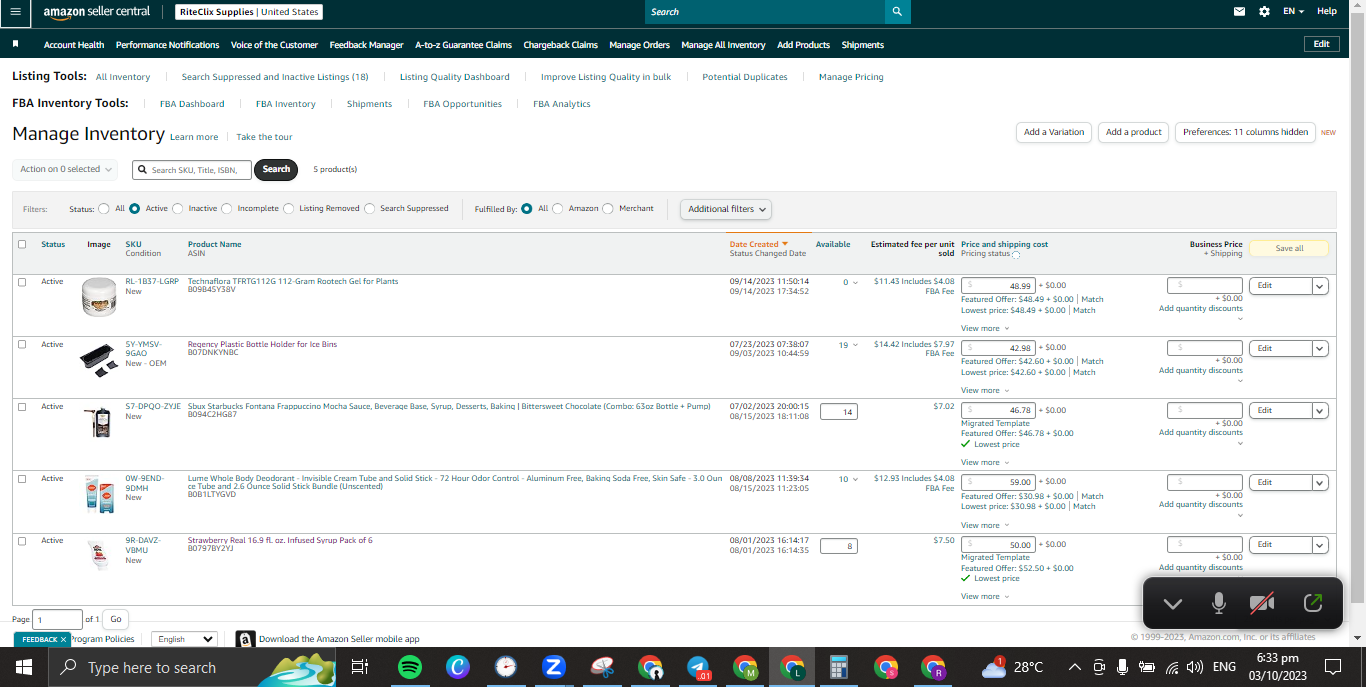
Task: Switch to Listing Quality Dashboard
Action: [x=454, y=77]
